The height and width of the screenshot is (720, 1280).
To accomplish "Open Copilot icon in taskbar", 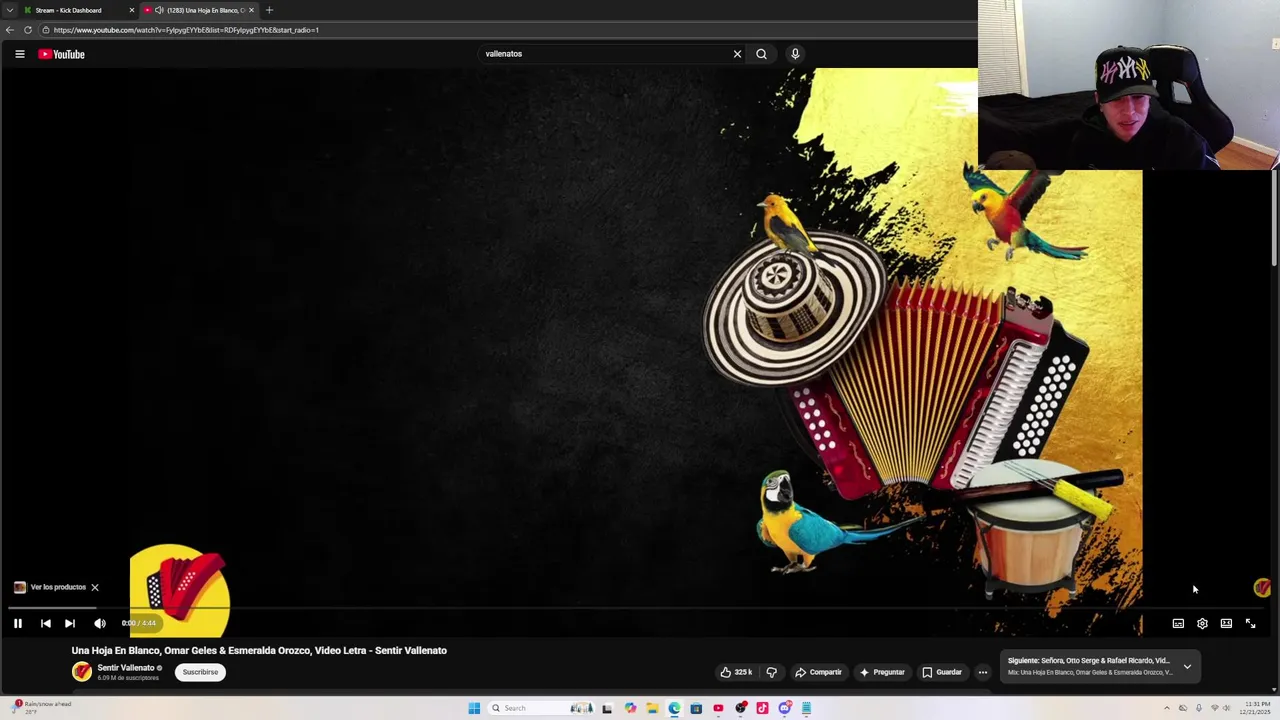I will click(x=630, y=708).
